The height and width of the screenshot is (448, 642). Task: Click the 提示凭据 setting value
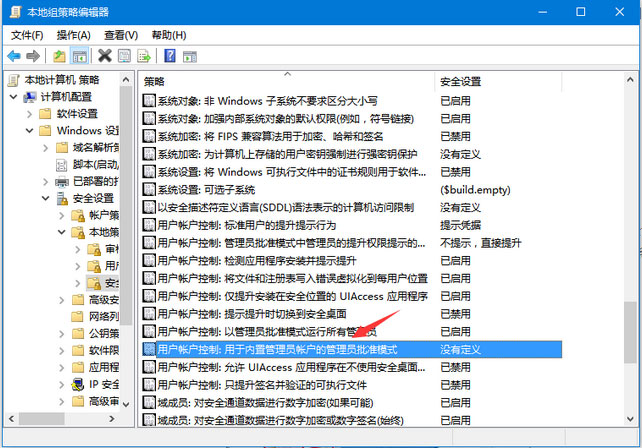click(x=460, y=225)
